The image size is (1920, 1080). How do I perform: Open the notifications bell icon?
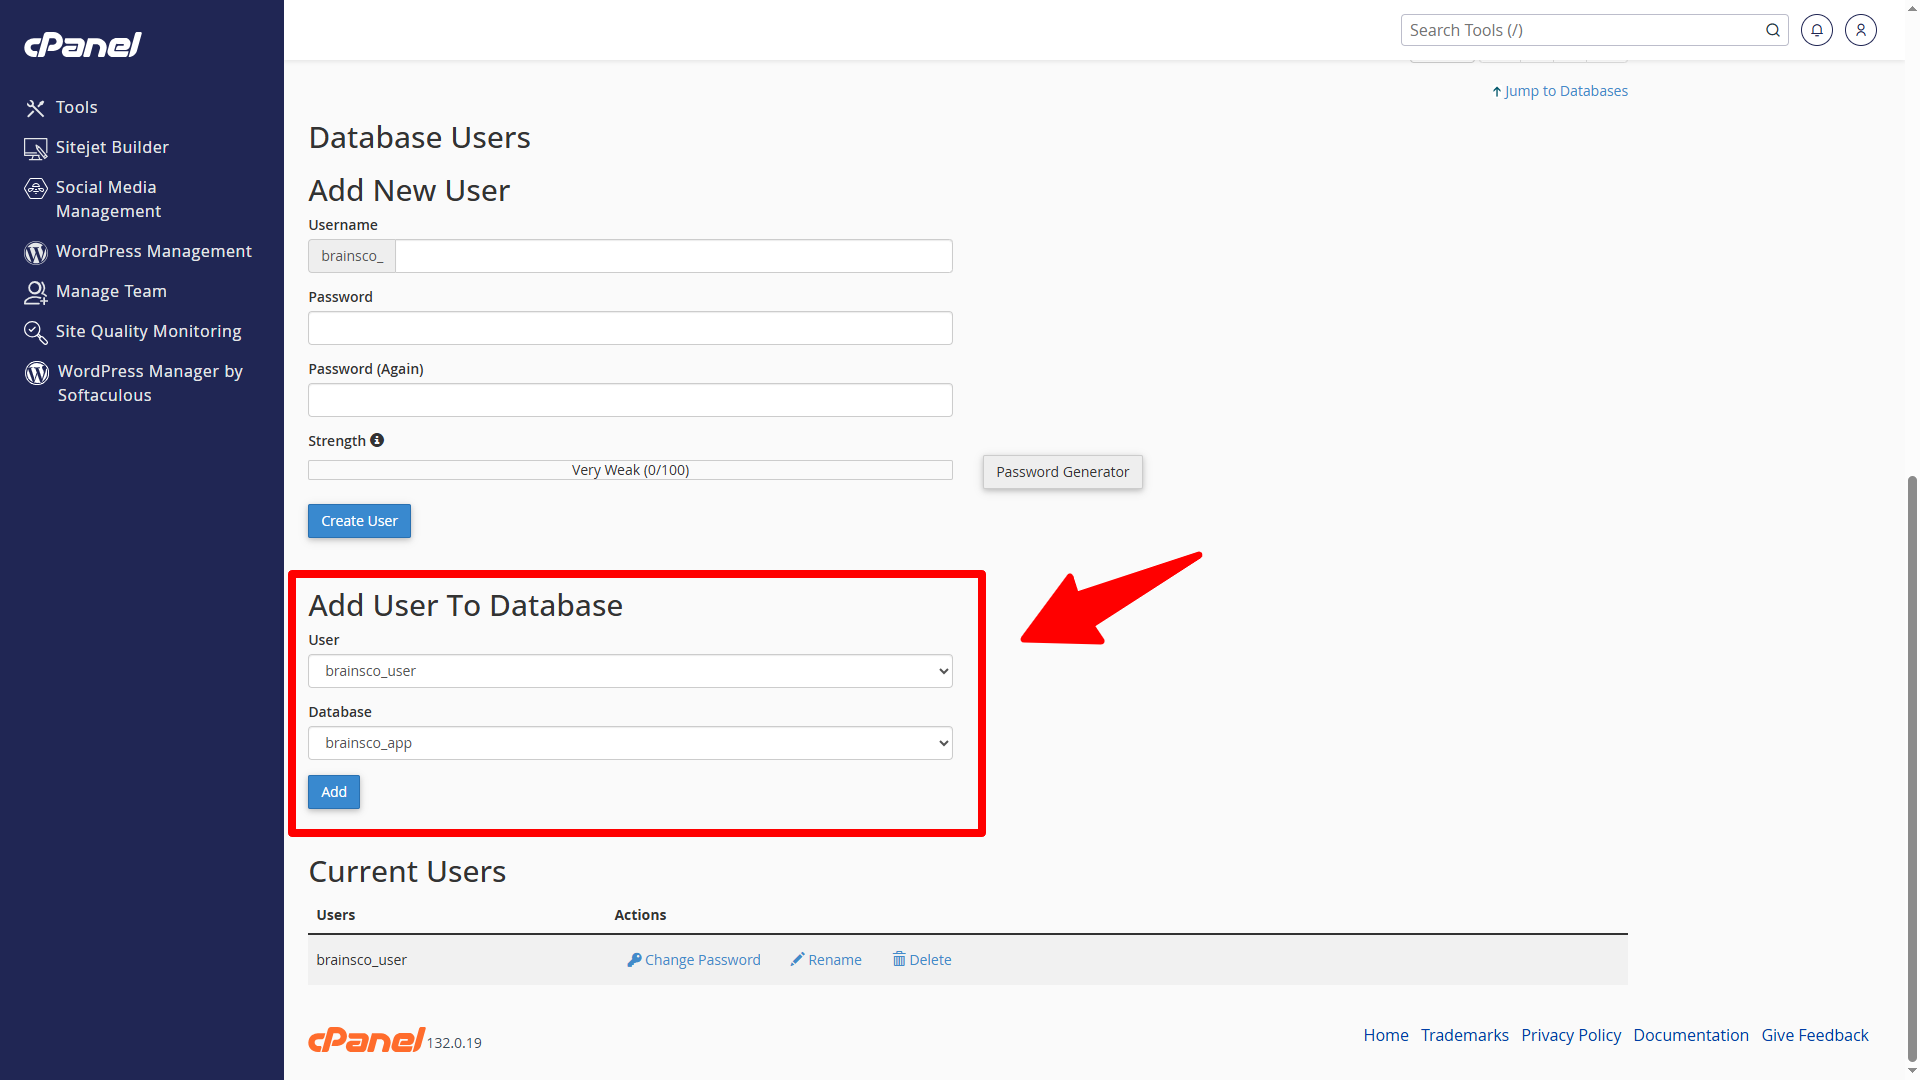pos(1817,30)
